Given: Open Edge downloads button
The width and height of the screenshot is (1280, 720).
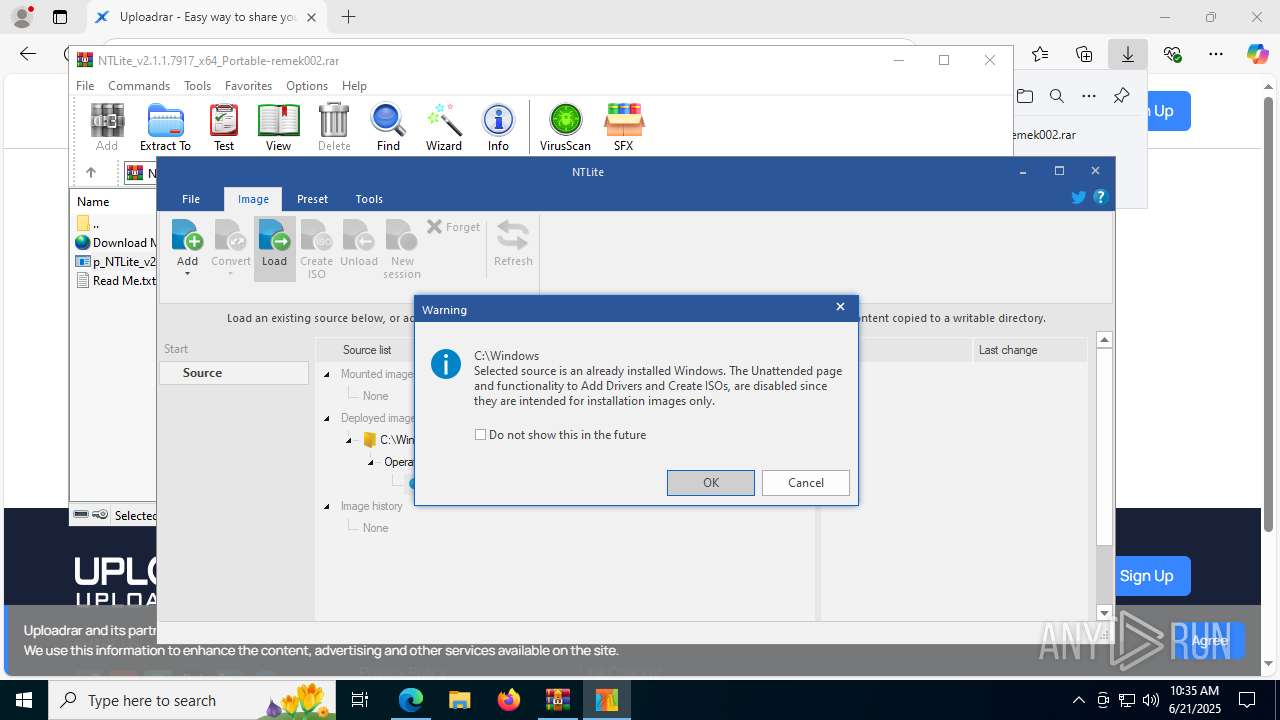Looking at the screenshot, I should 1127,54.
